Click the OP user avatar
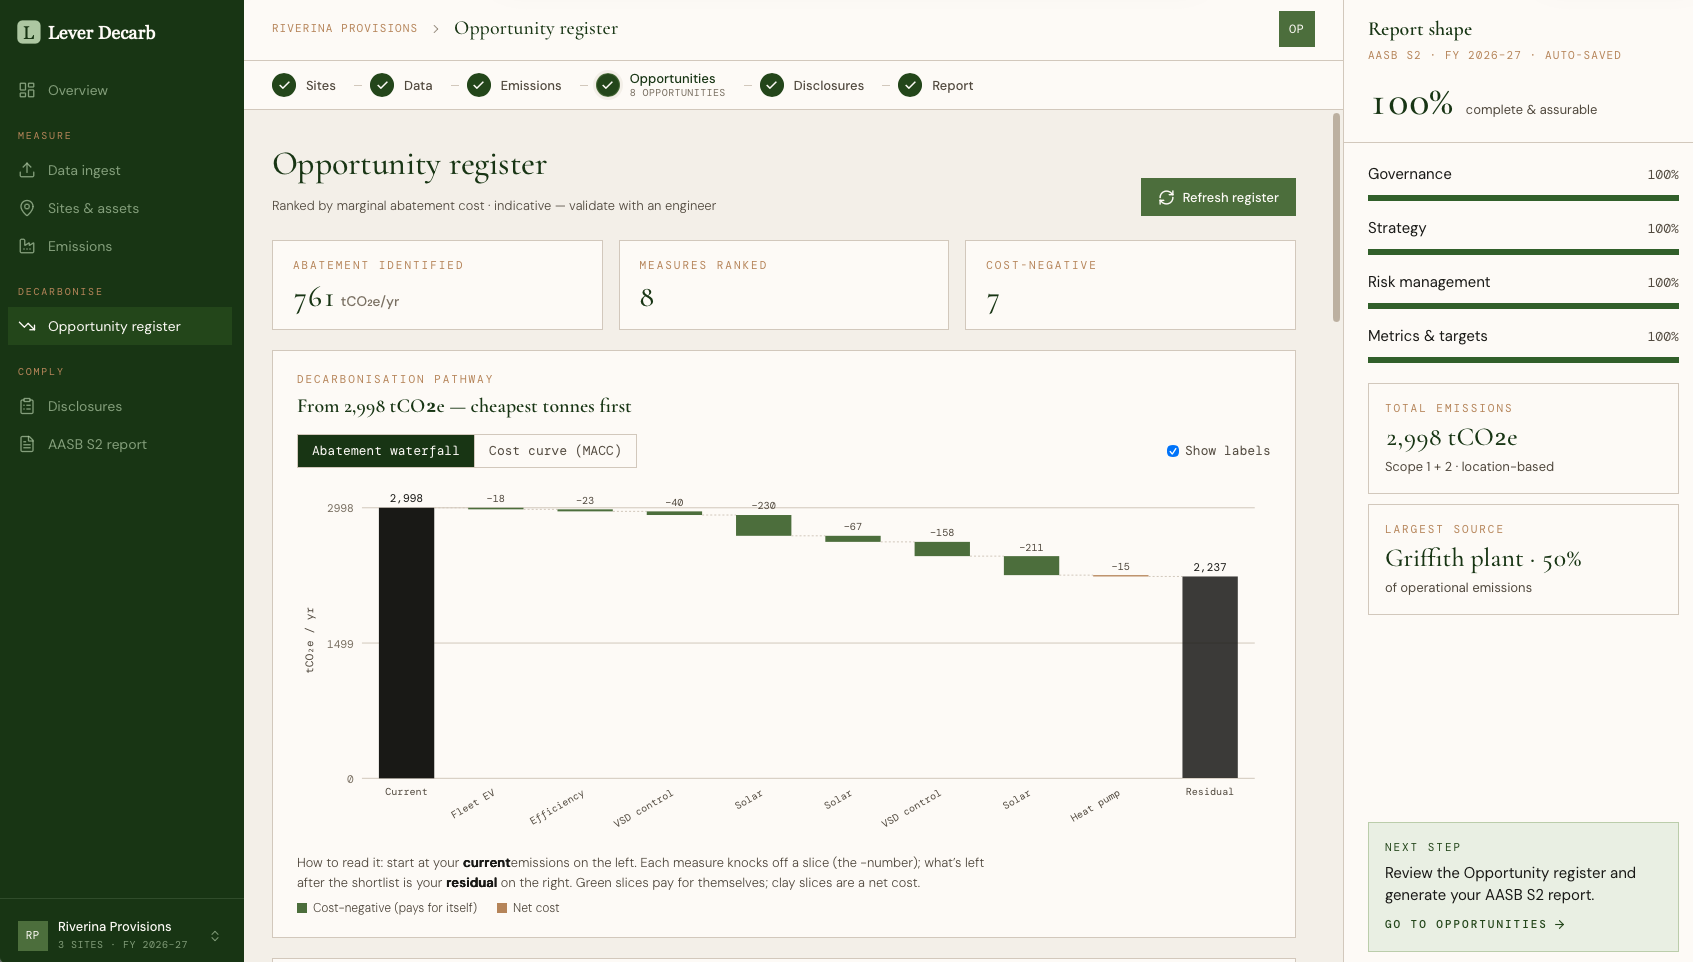Image resolution: width=1693 pixels, height=962 pixels. 1296,29
